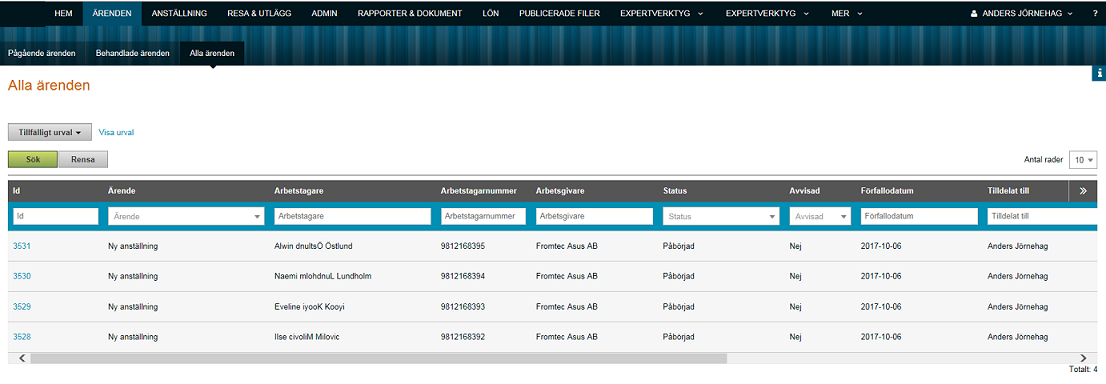Focus the Förfallodatum filter field
The width and height of the screenshot is (1106, 384).
pos(919,217)
